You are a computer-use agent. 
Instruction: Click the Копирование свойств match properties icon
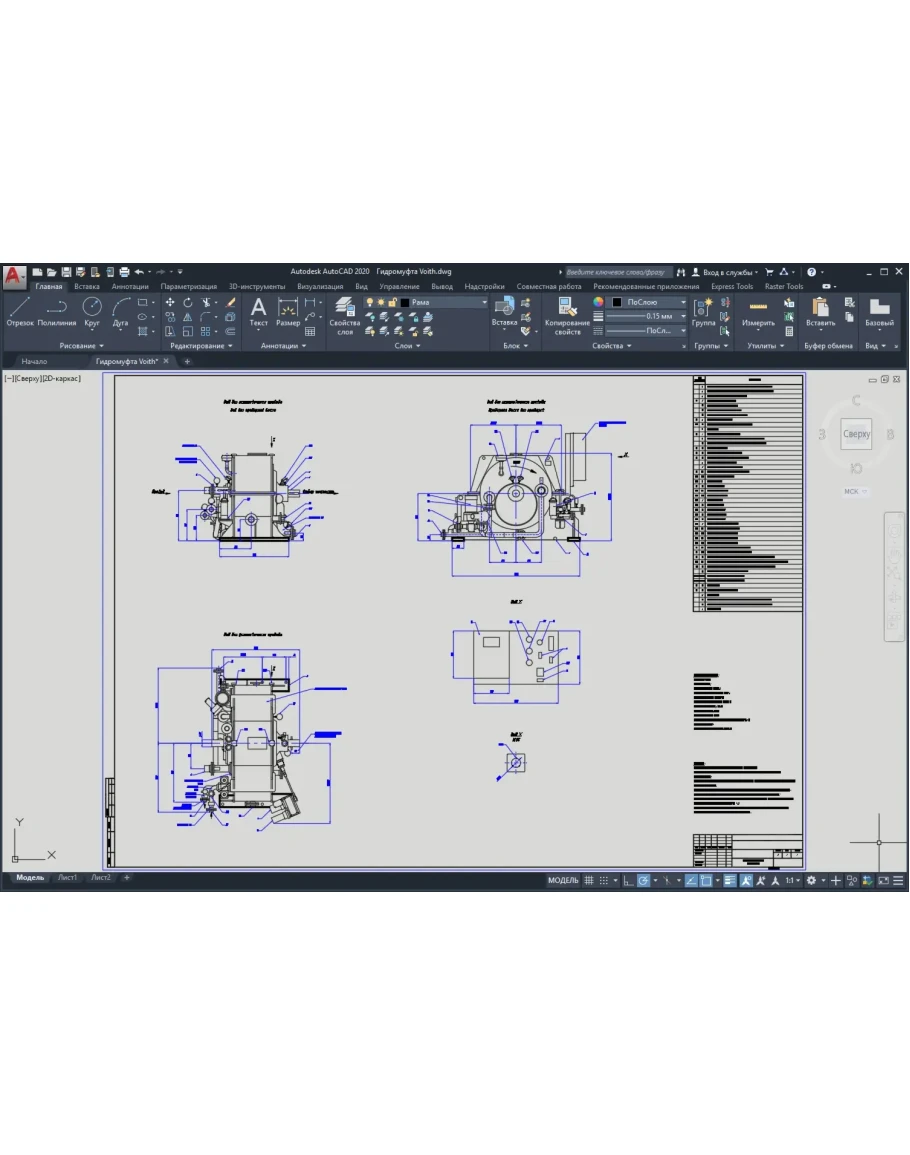567,314
